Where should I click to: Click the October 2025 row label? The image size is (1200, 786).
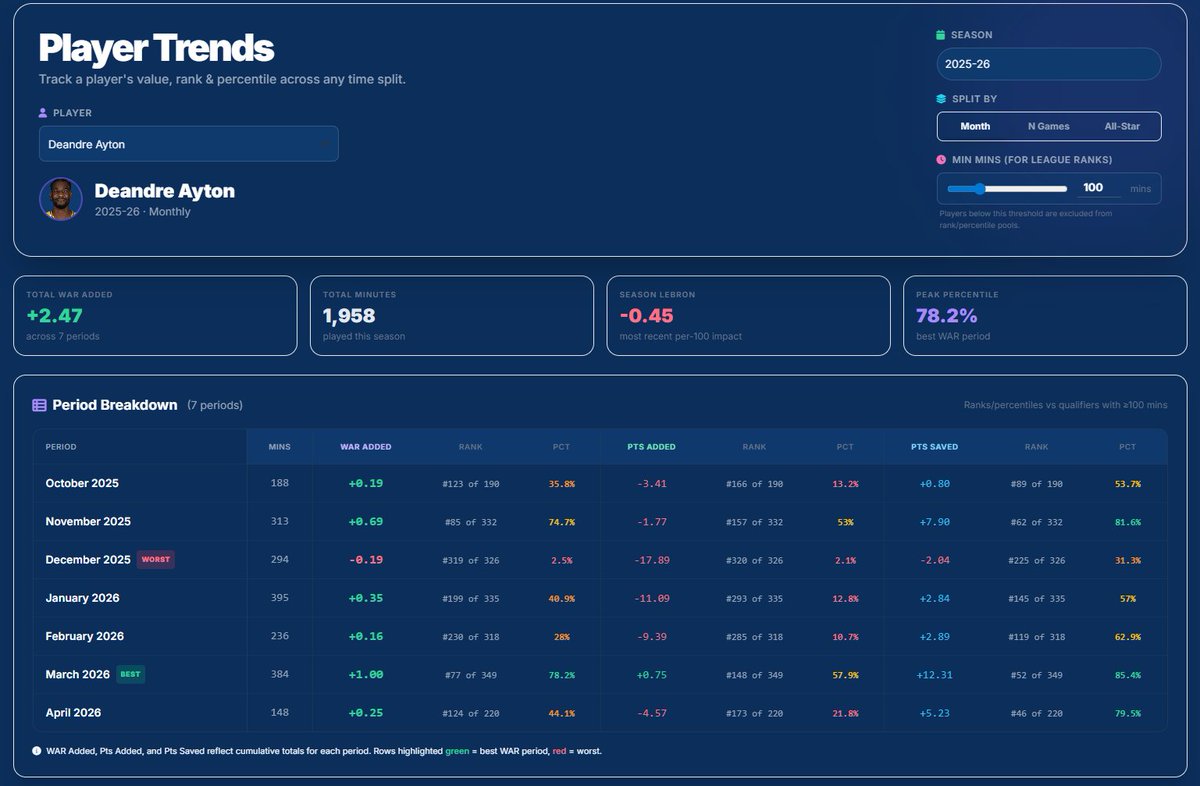click(82, 483)
